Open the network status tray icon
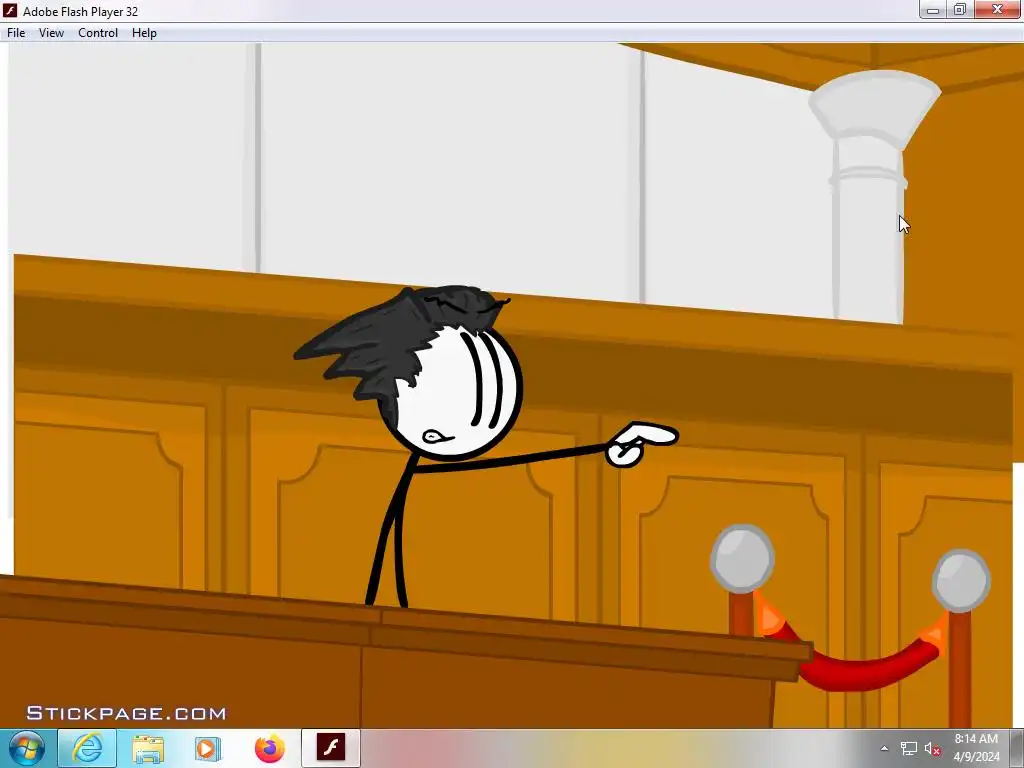The image size is (1024, 768). coord(908,748)
